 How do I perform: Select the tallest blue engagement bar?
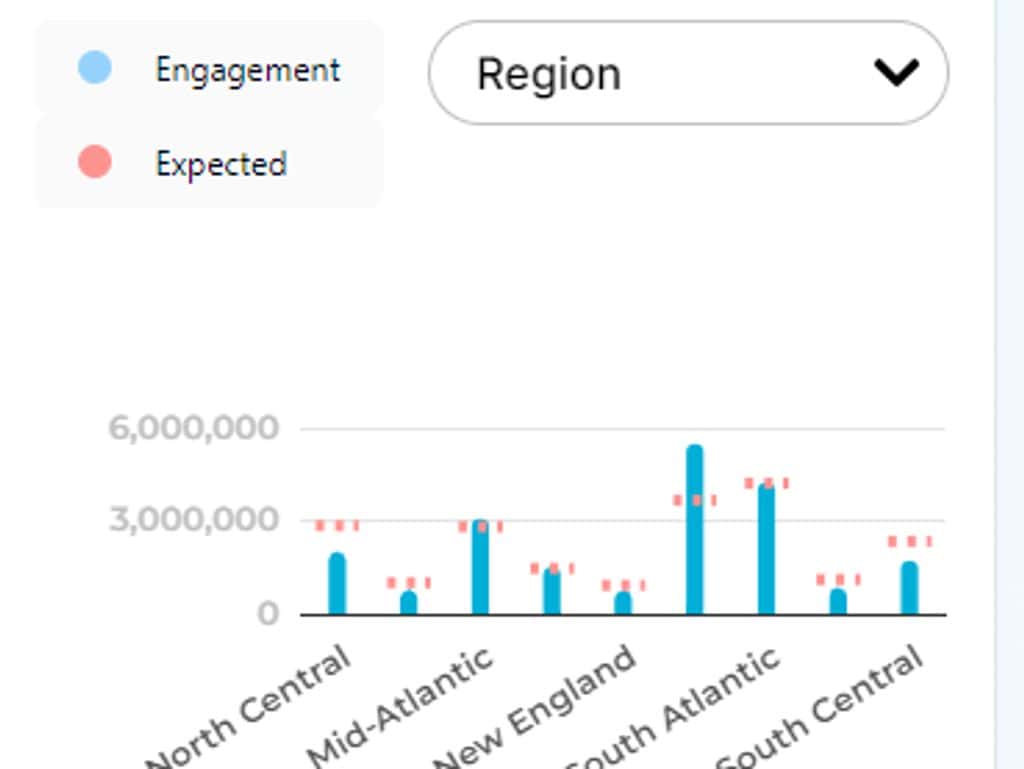tap(694, 530)
